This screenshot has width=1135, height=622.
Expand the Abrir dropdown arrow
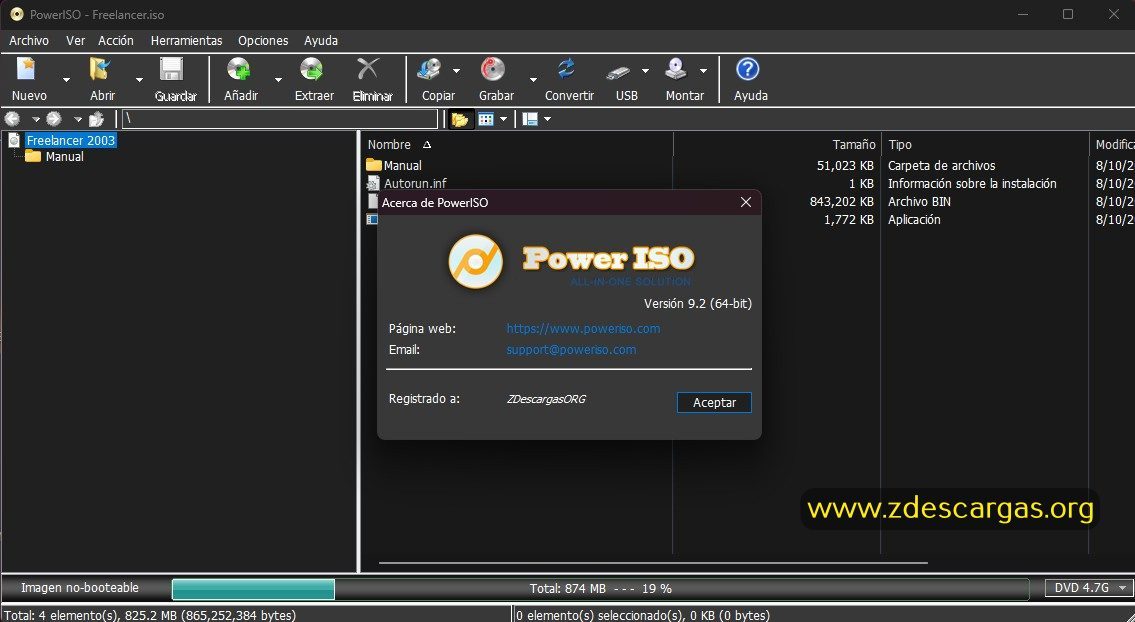tap(139, 80)
